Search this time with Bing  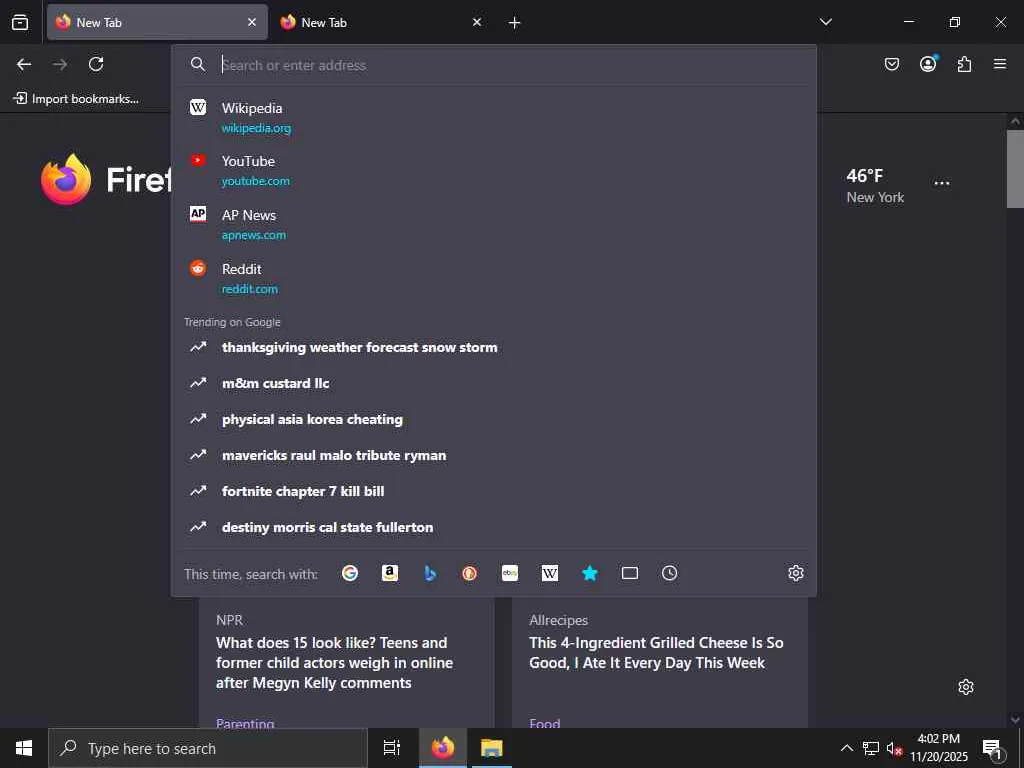(430, 573)
